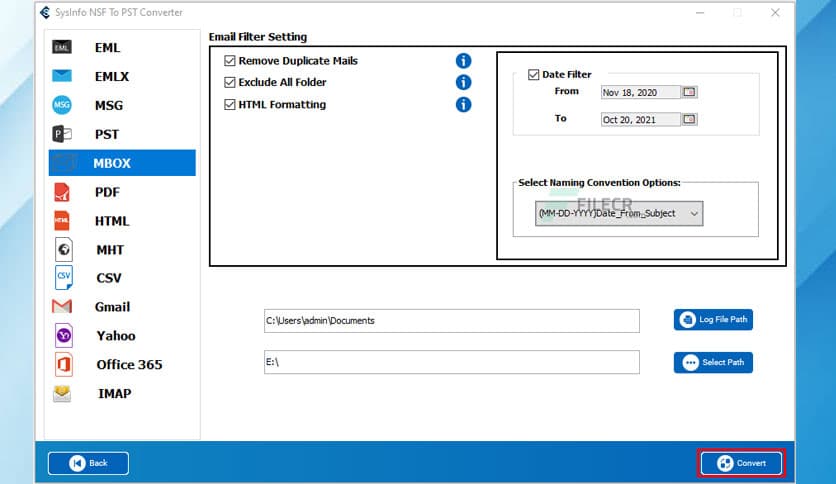Image resolution: width=836 pixels, height=484 pixels.
Task: Click the PDF file icon
Action: 62,192
